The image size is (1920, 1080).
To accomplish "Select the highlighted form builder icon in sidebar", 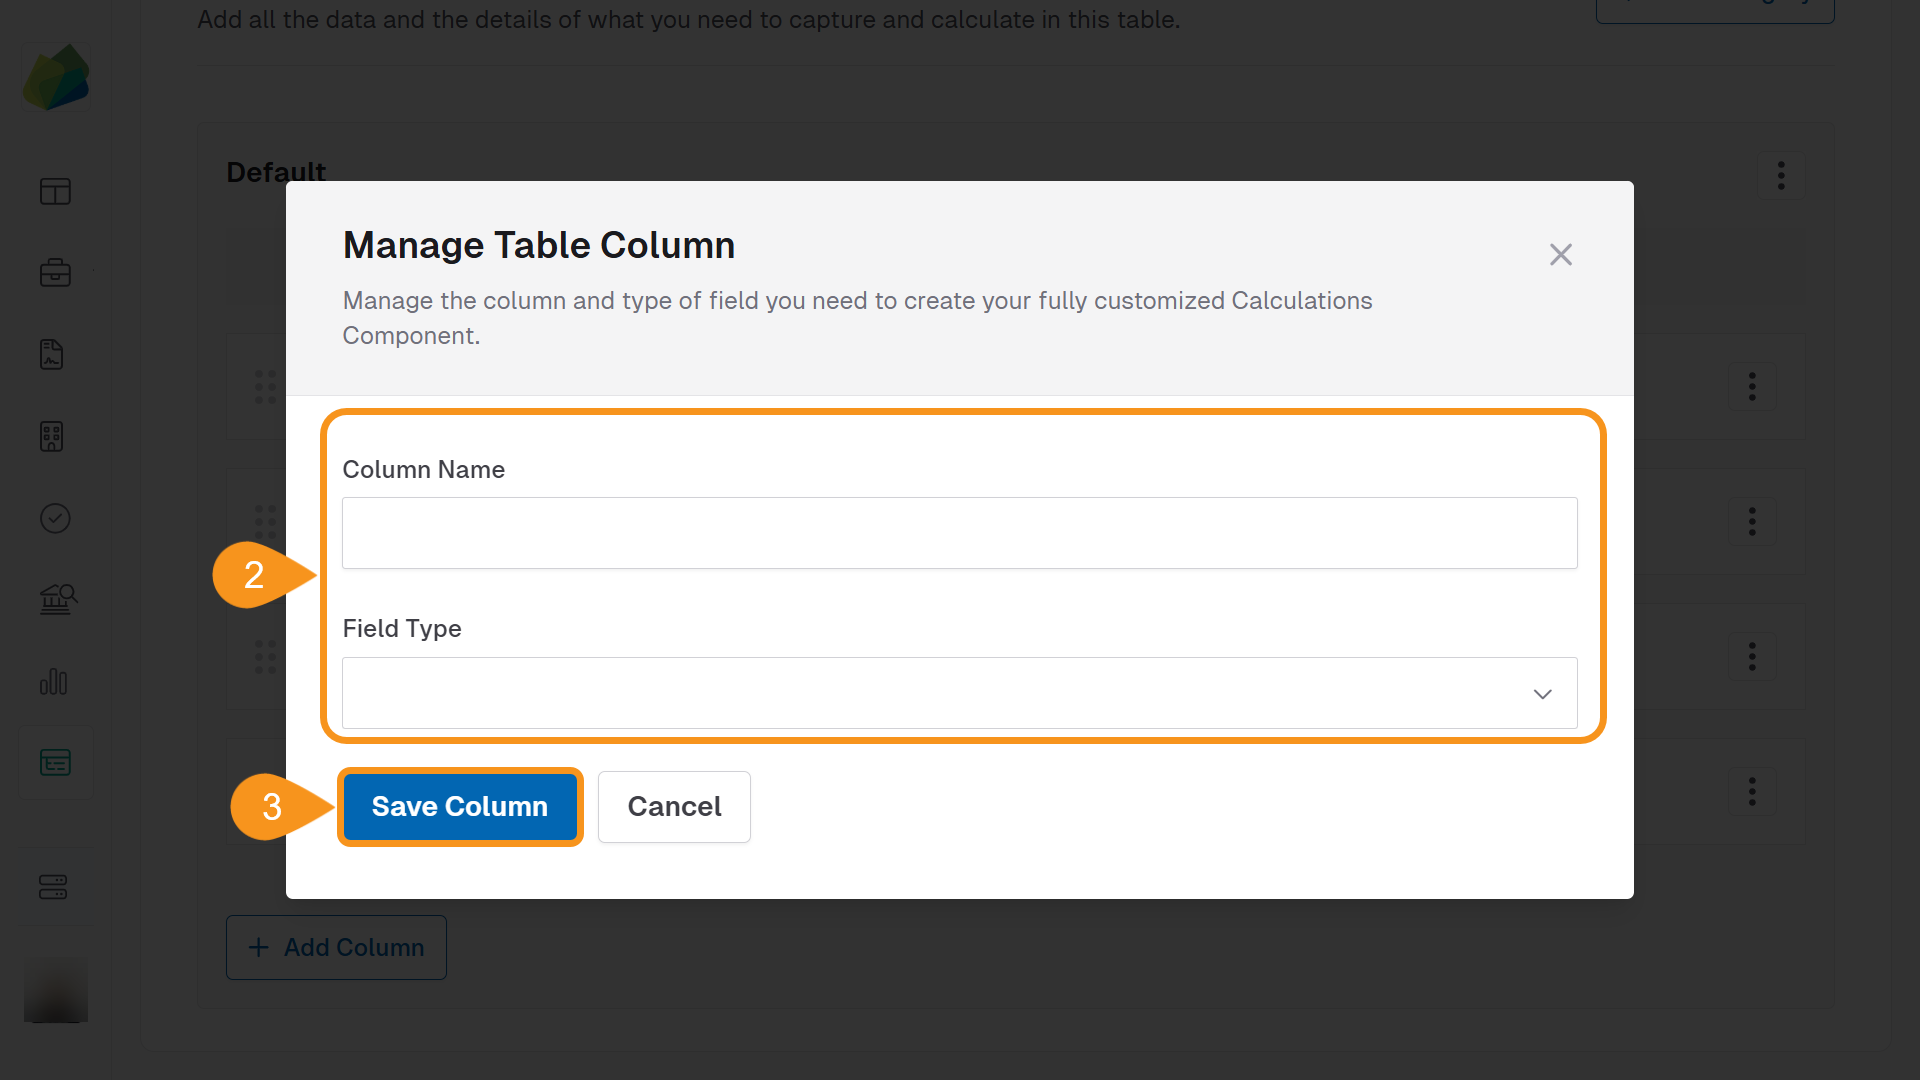I will click(x=55, y=762).
